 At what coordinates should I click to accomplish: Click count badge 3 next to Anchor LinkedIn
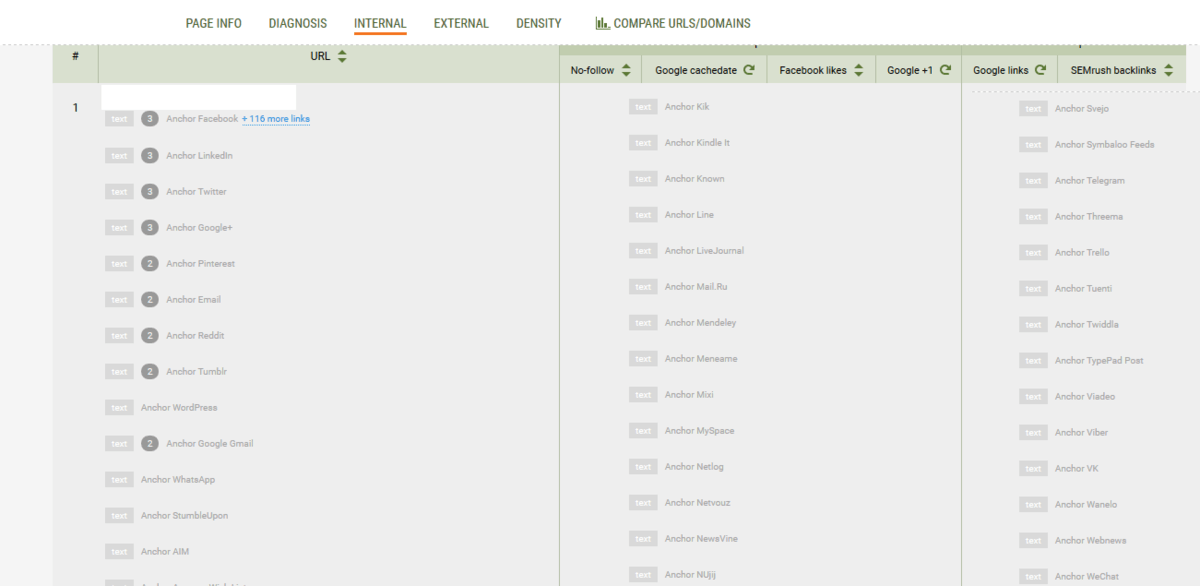tap(150, 155)
